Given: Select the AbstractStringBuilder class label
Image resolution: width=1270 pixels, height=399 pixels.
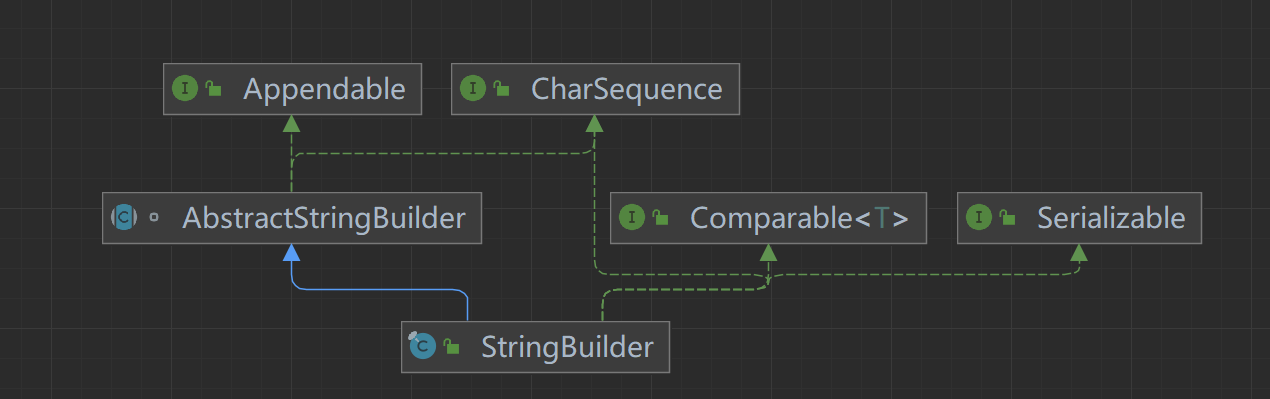Looking at the screenshot, I should click(323, 217).
